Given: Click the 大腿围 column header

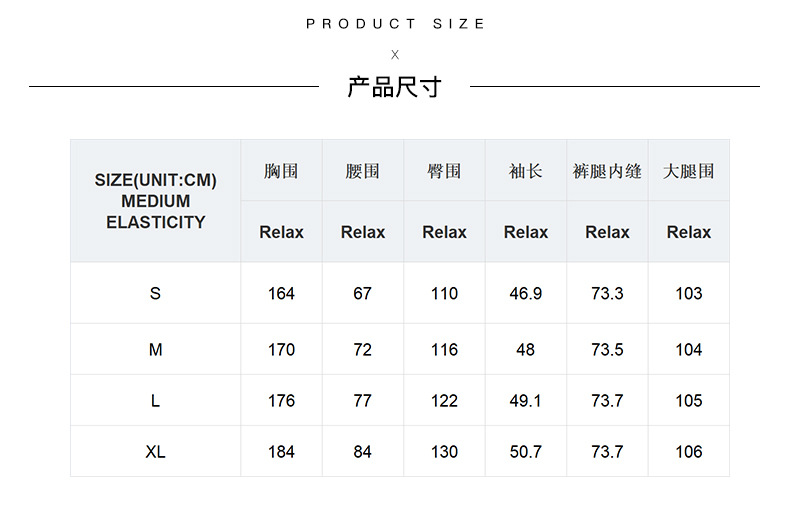Looking at the screenshot, I should click(688, 171).
